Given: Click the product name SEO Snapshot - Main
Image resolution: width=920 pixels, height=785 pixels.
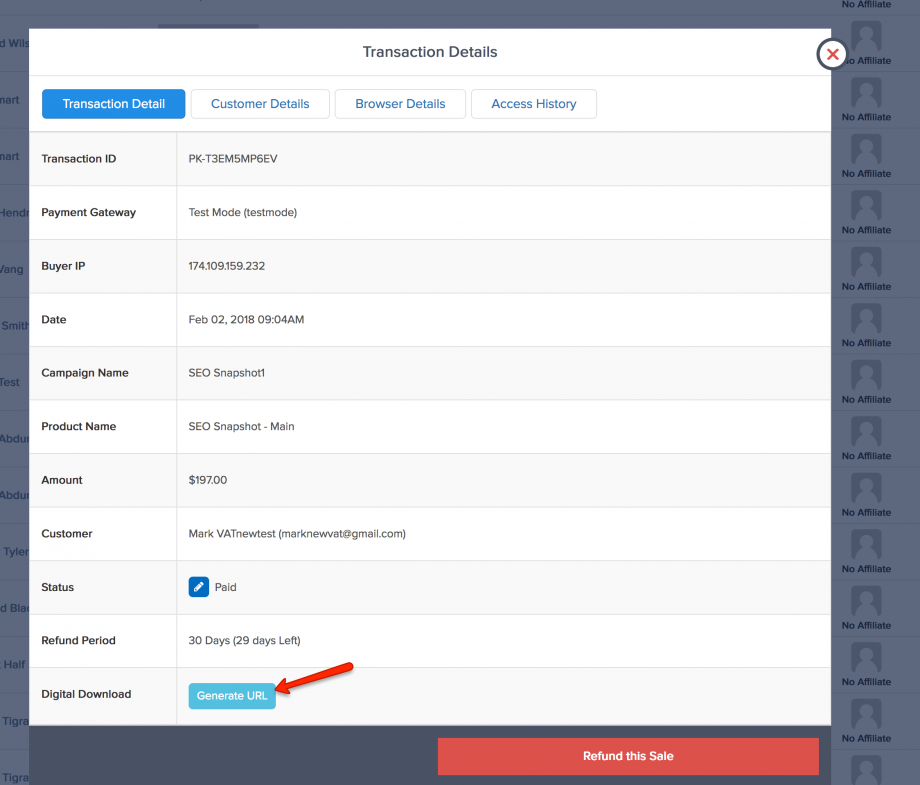Looking at the screenshot, I should tap(241, 427).
